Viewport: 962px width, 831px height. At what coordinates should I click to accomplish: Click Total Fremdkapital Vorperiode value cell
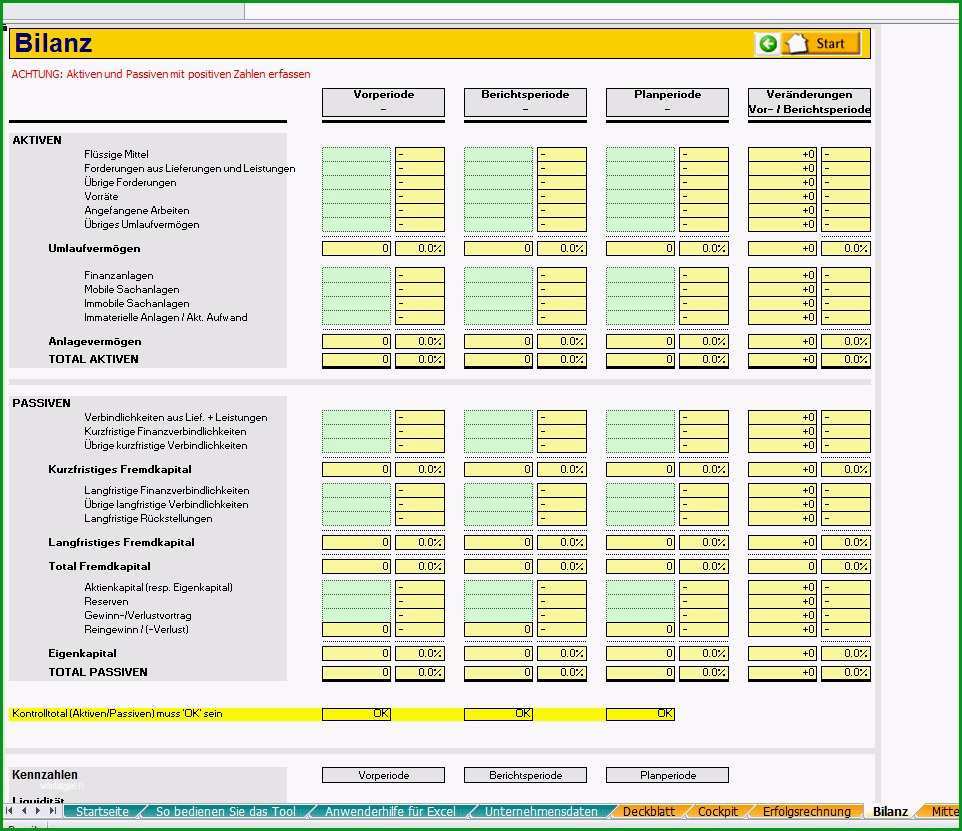pyautogui.click(x=356, y=566)
